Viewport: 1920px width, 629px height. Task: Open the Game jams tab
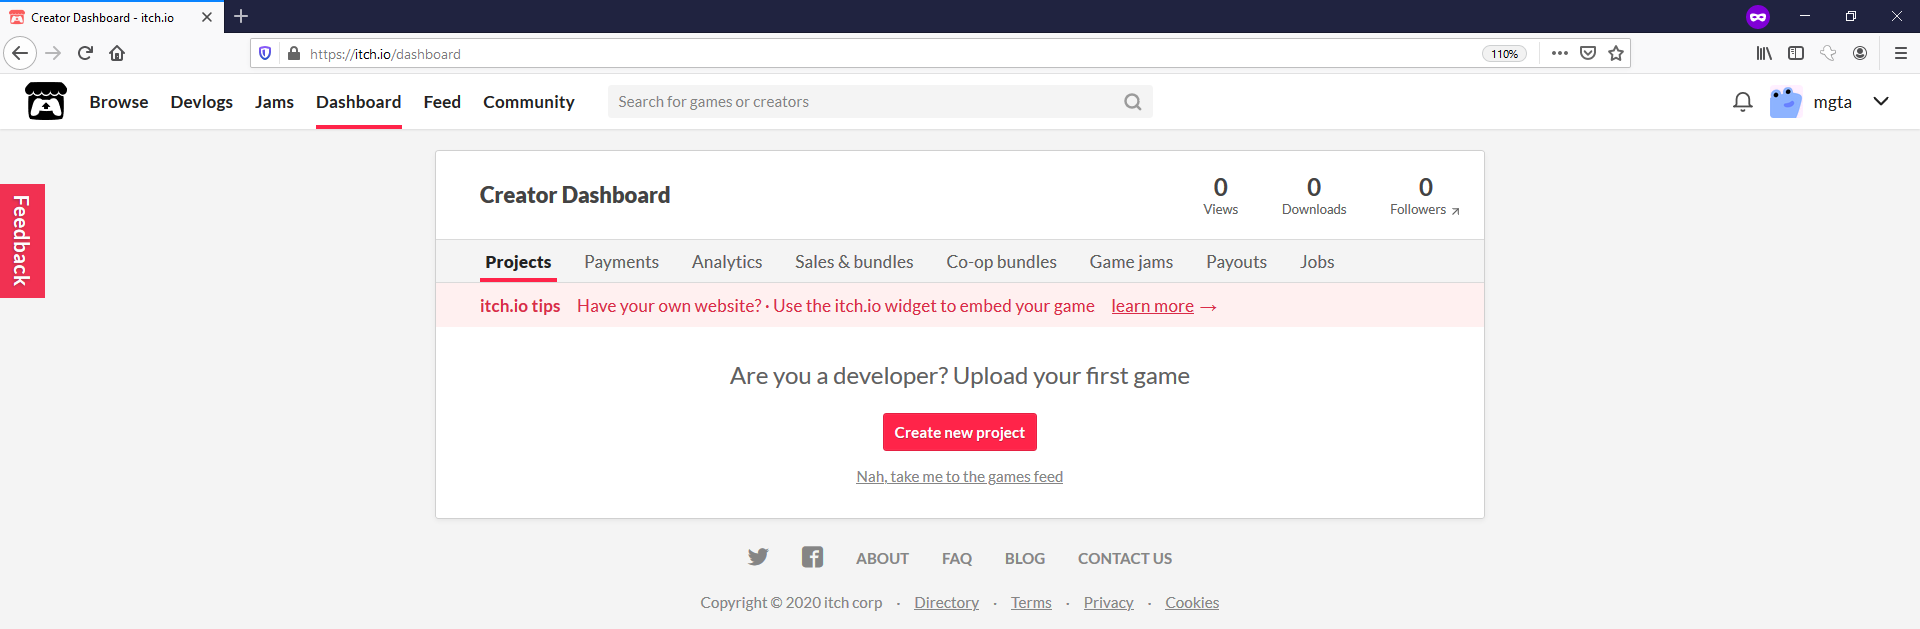click(1131, 262)
